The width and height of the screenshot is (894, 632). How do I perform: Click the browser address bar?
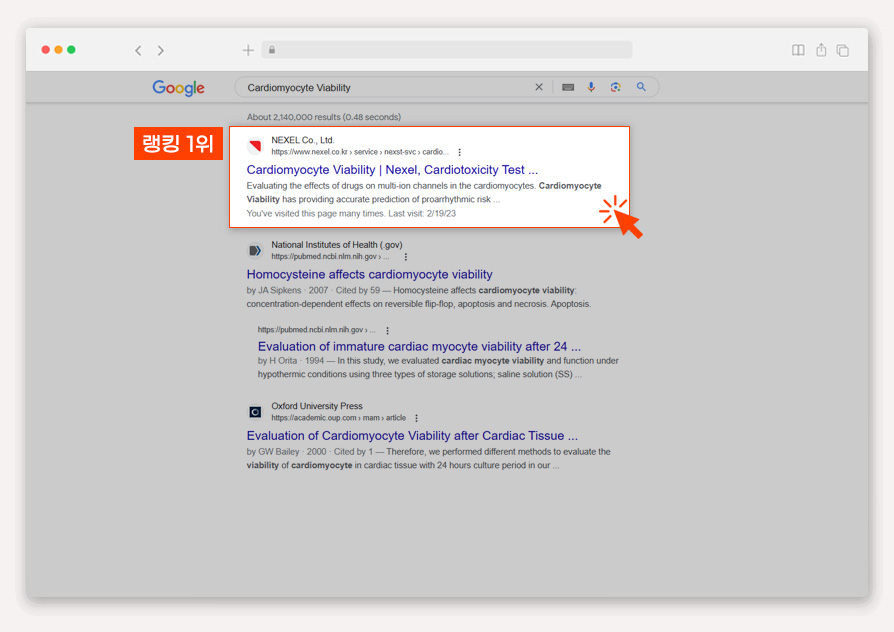[447, 50]
